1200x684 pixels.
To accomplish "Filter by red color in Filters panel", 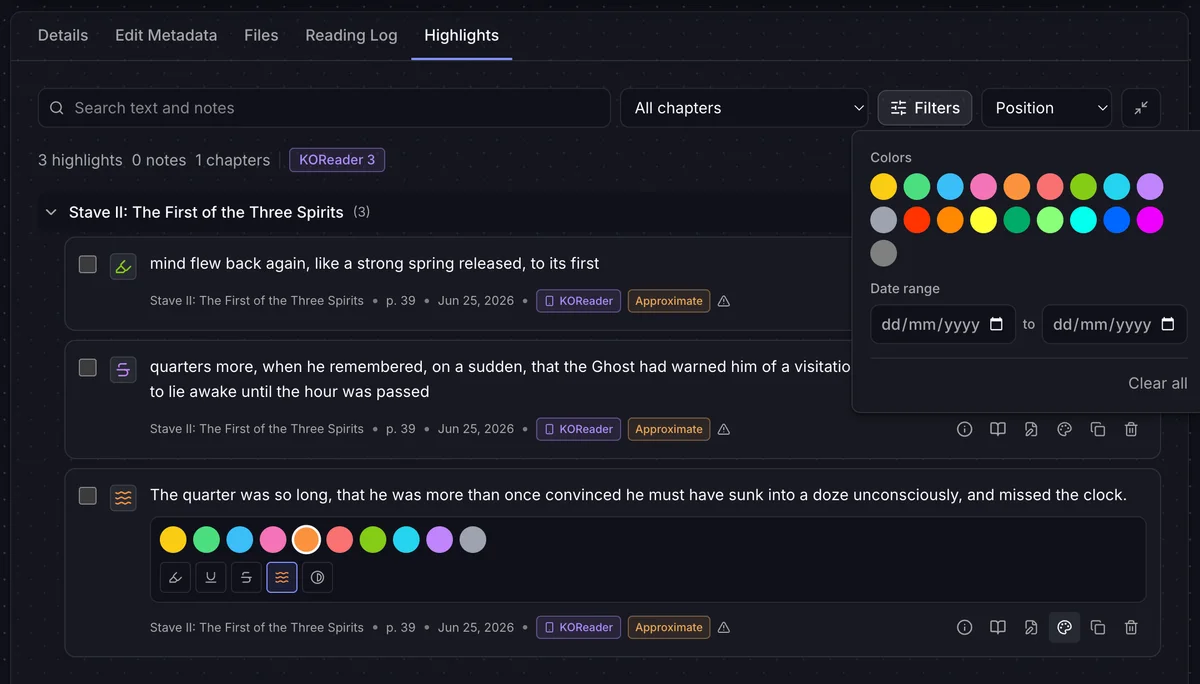I will [x=917, y=220].
